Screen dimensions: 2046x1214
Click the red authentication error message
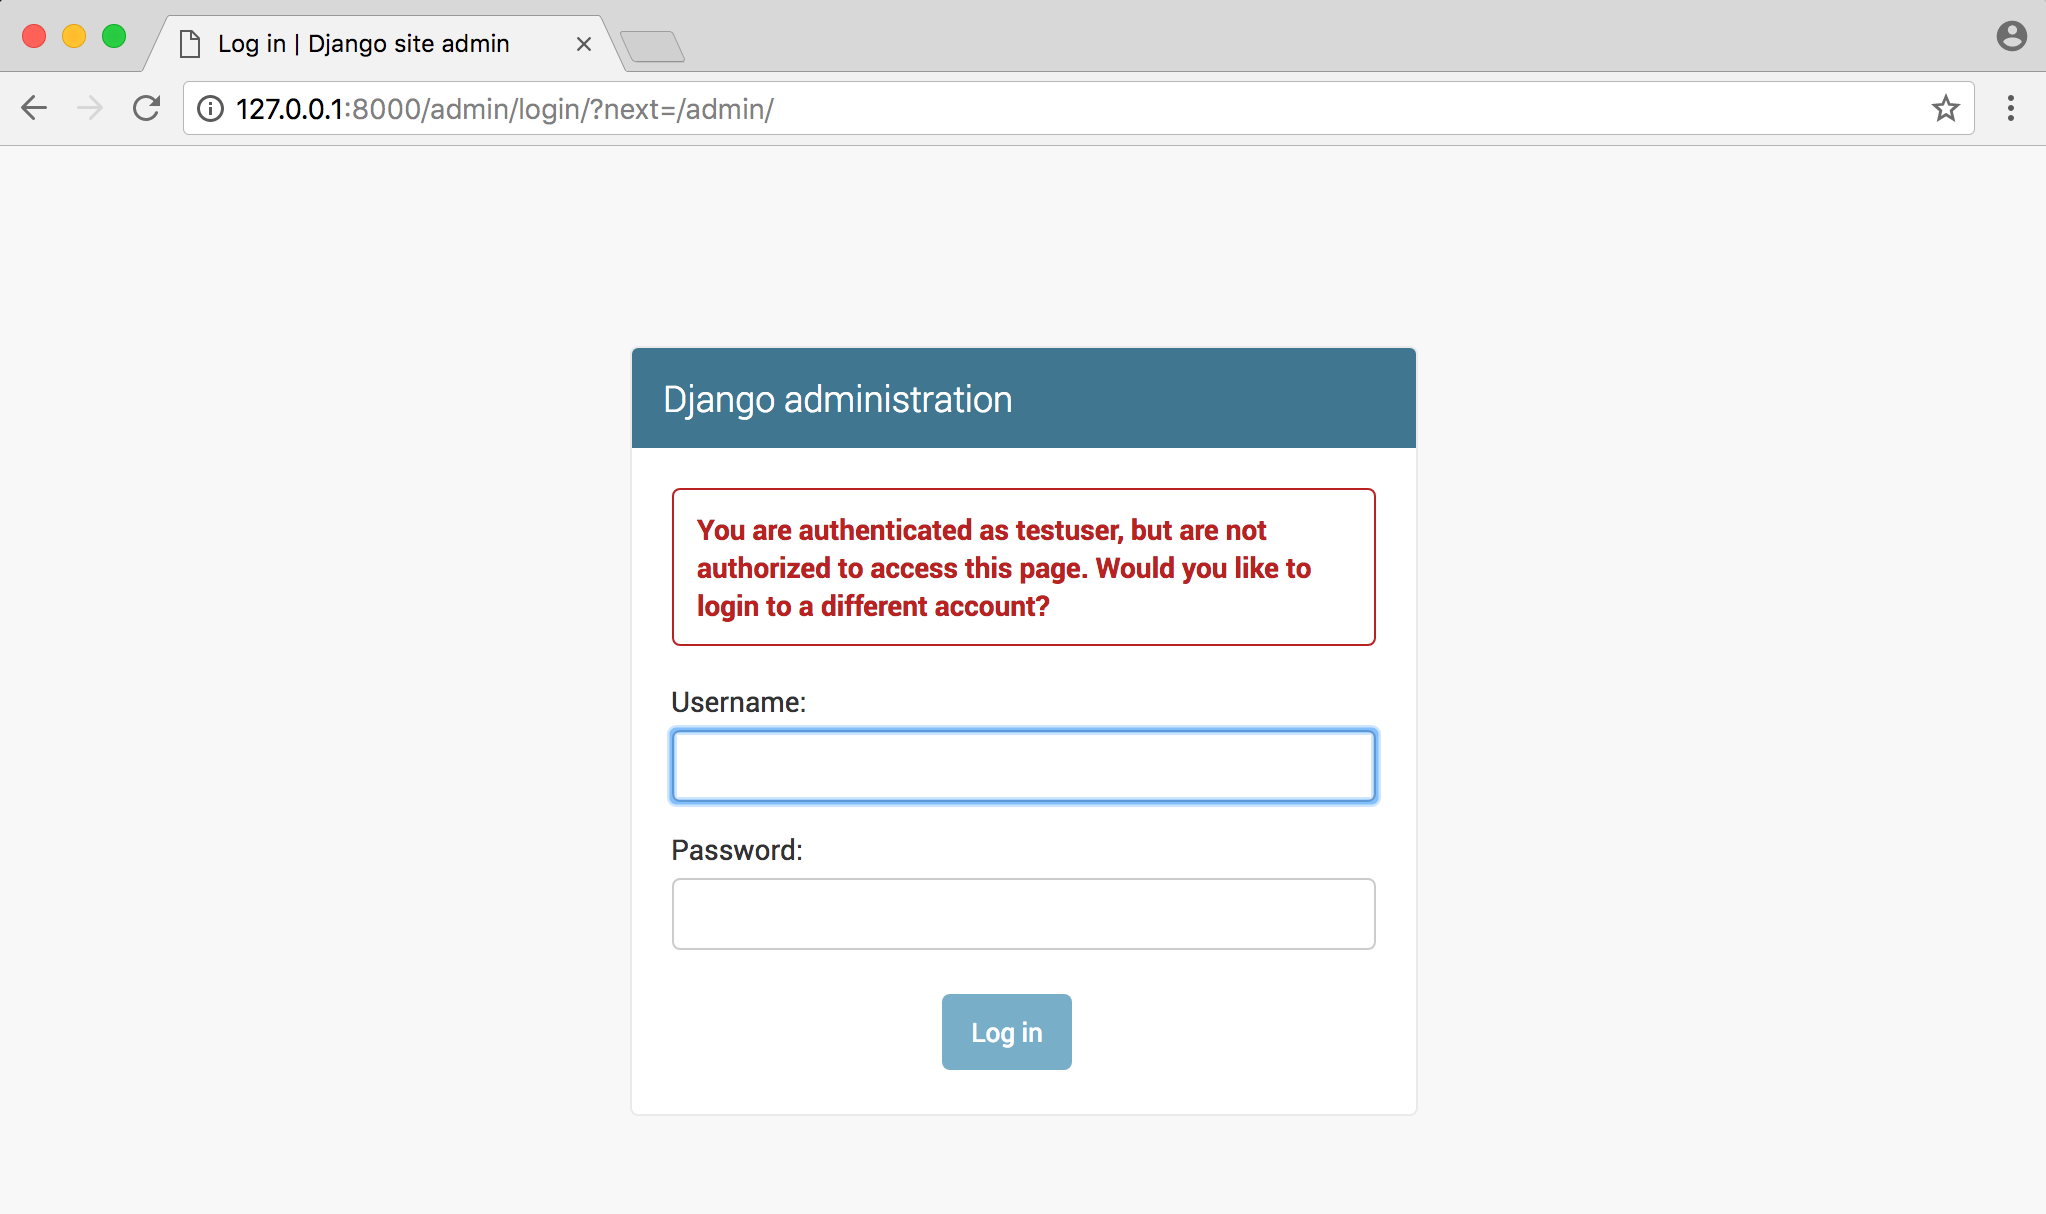pos(1024,567)
